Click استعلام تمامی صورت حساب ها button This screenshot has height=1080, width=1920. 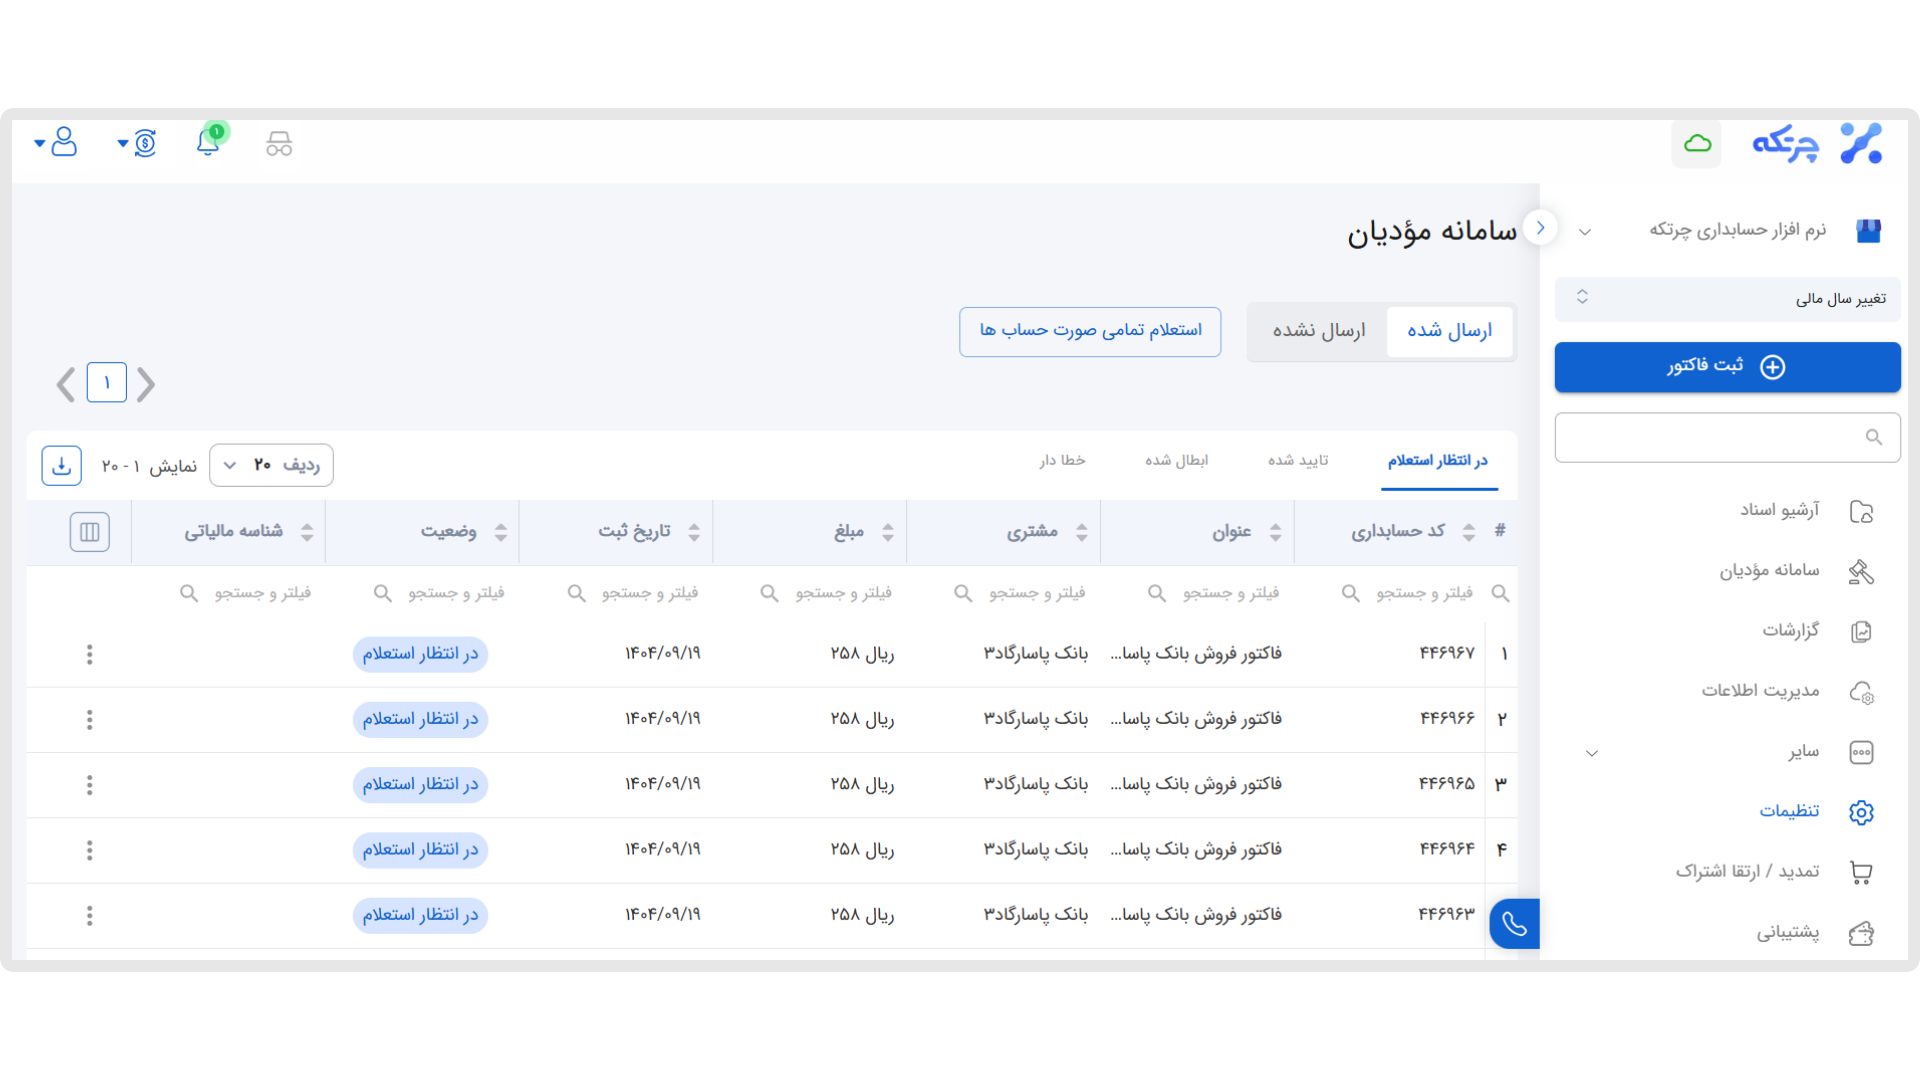tap(1089, 331)
